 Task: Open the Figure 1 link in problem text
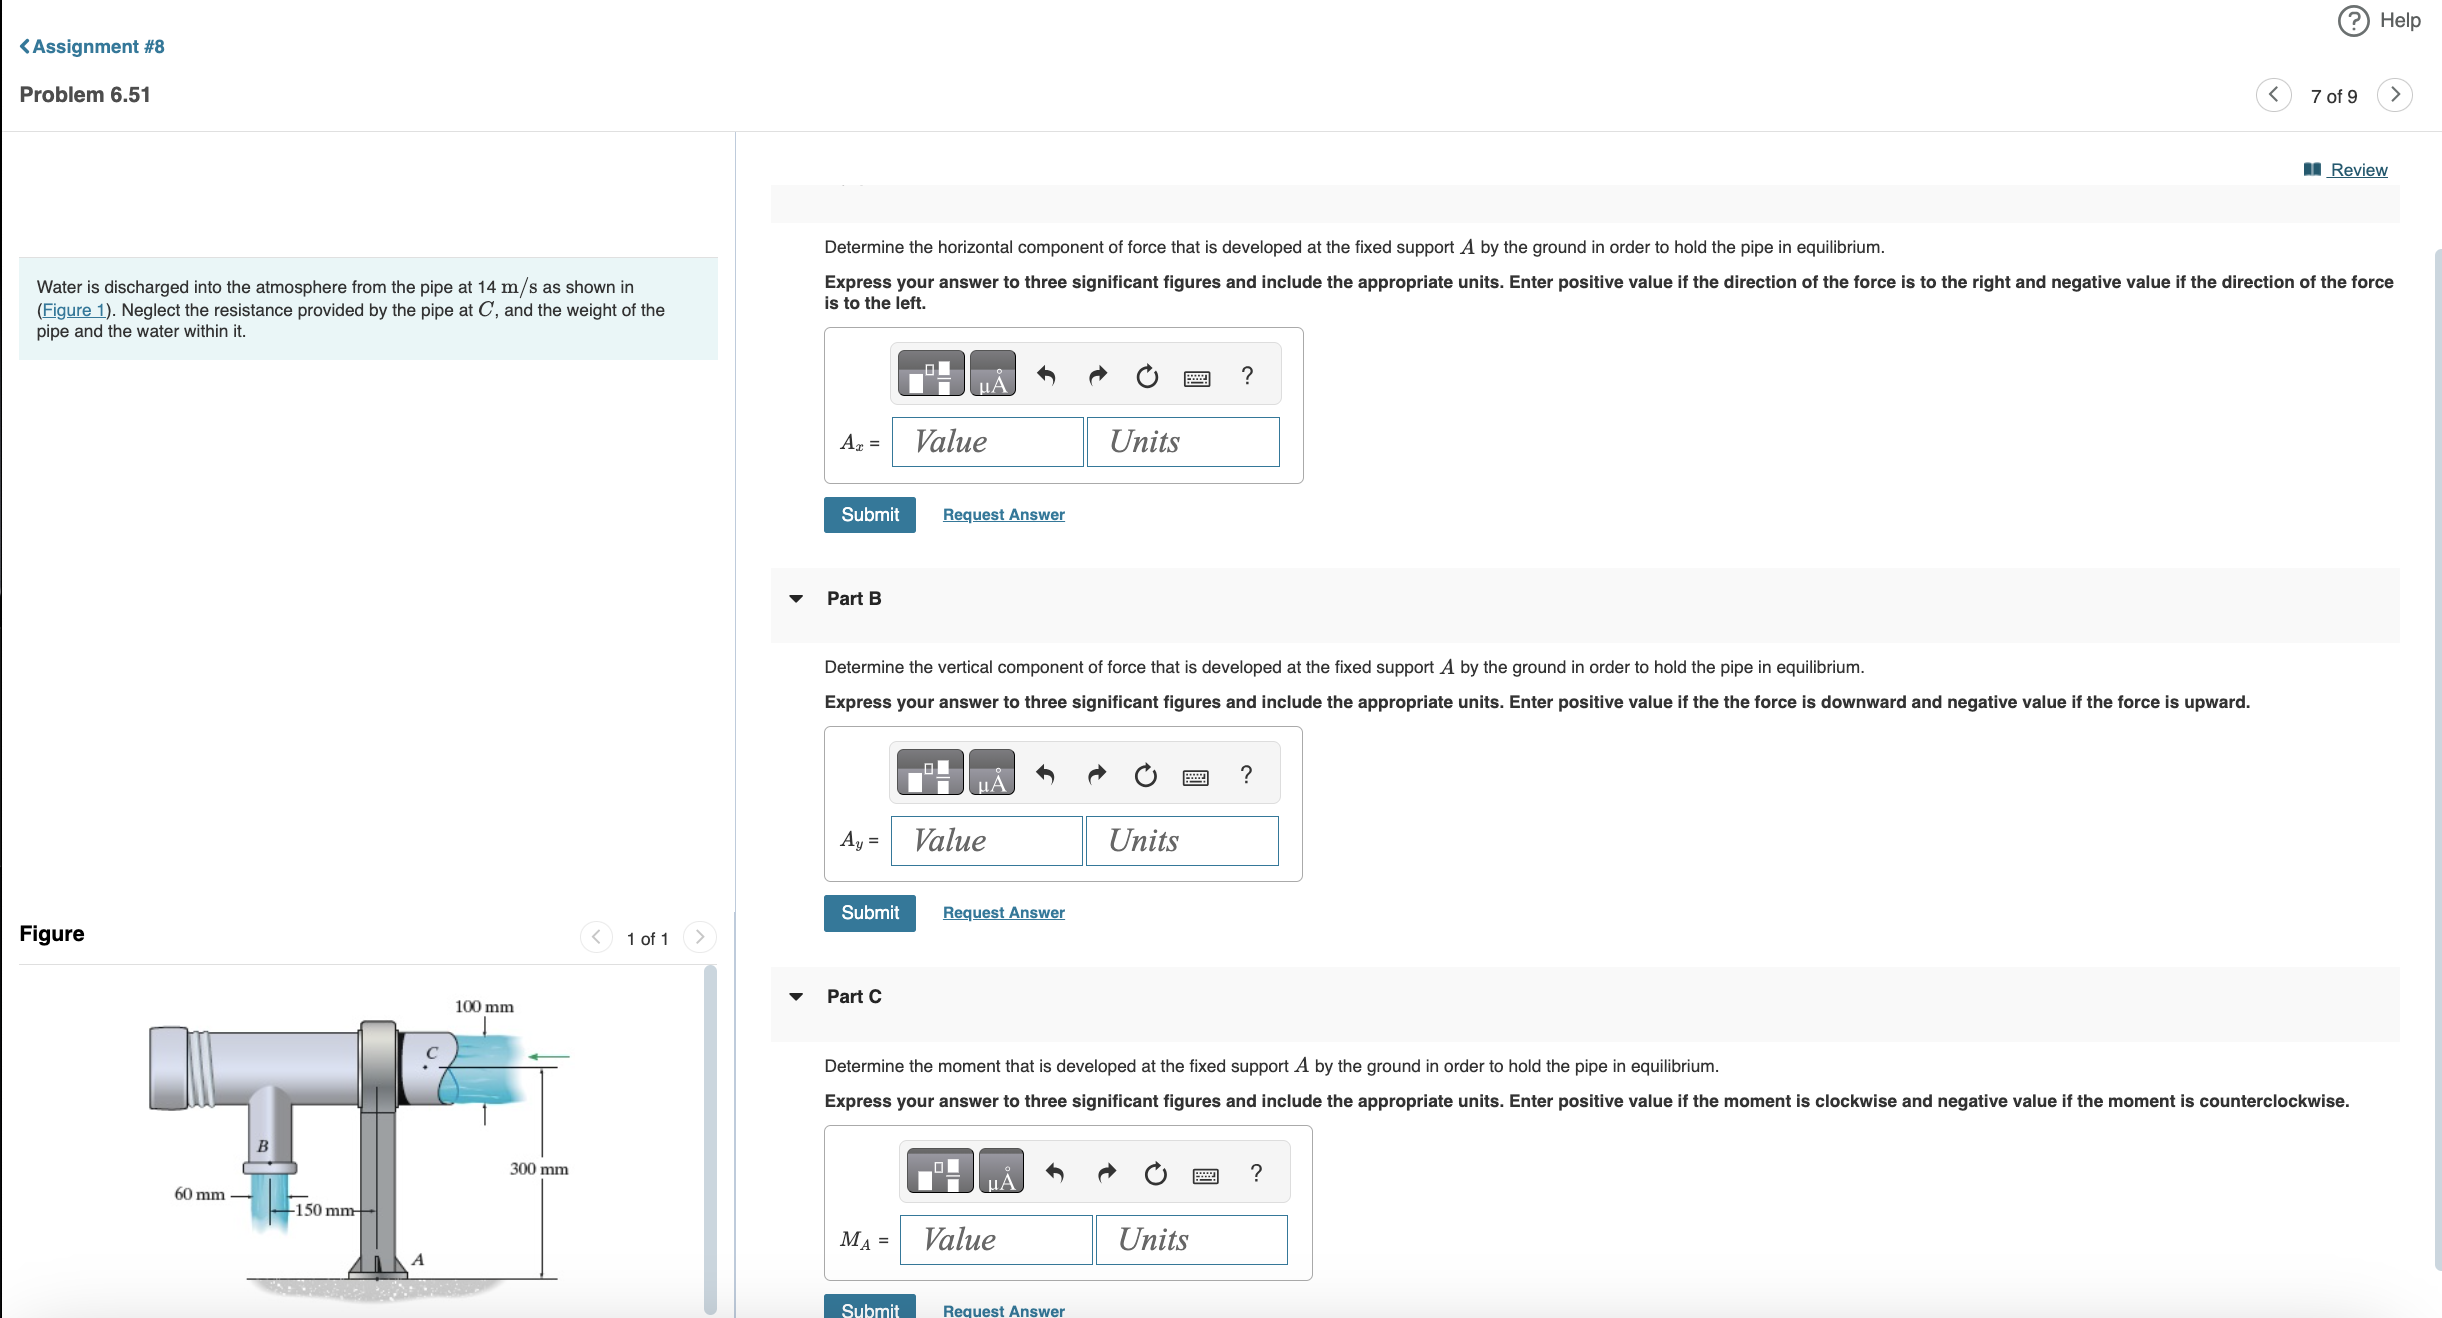point(73,310)
